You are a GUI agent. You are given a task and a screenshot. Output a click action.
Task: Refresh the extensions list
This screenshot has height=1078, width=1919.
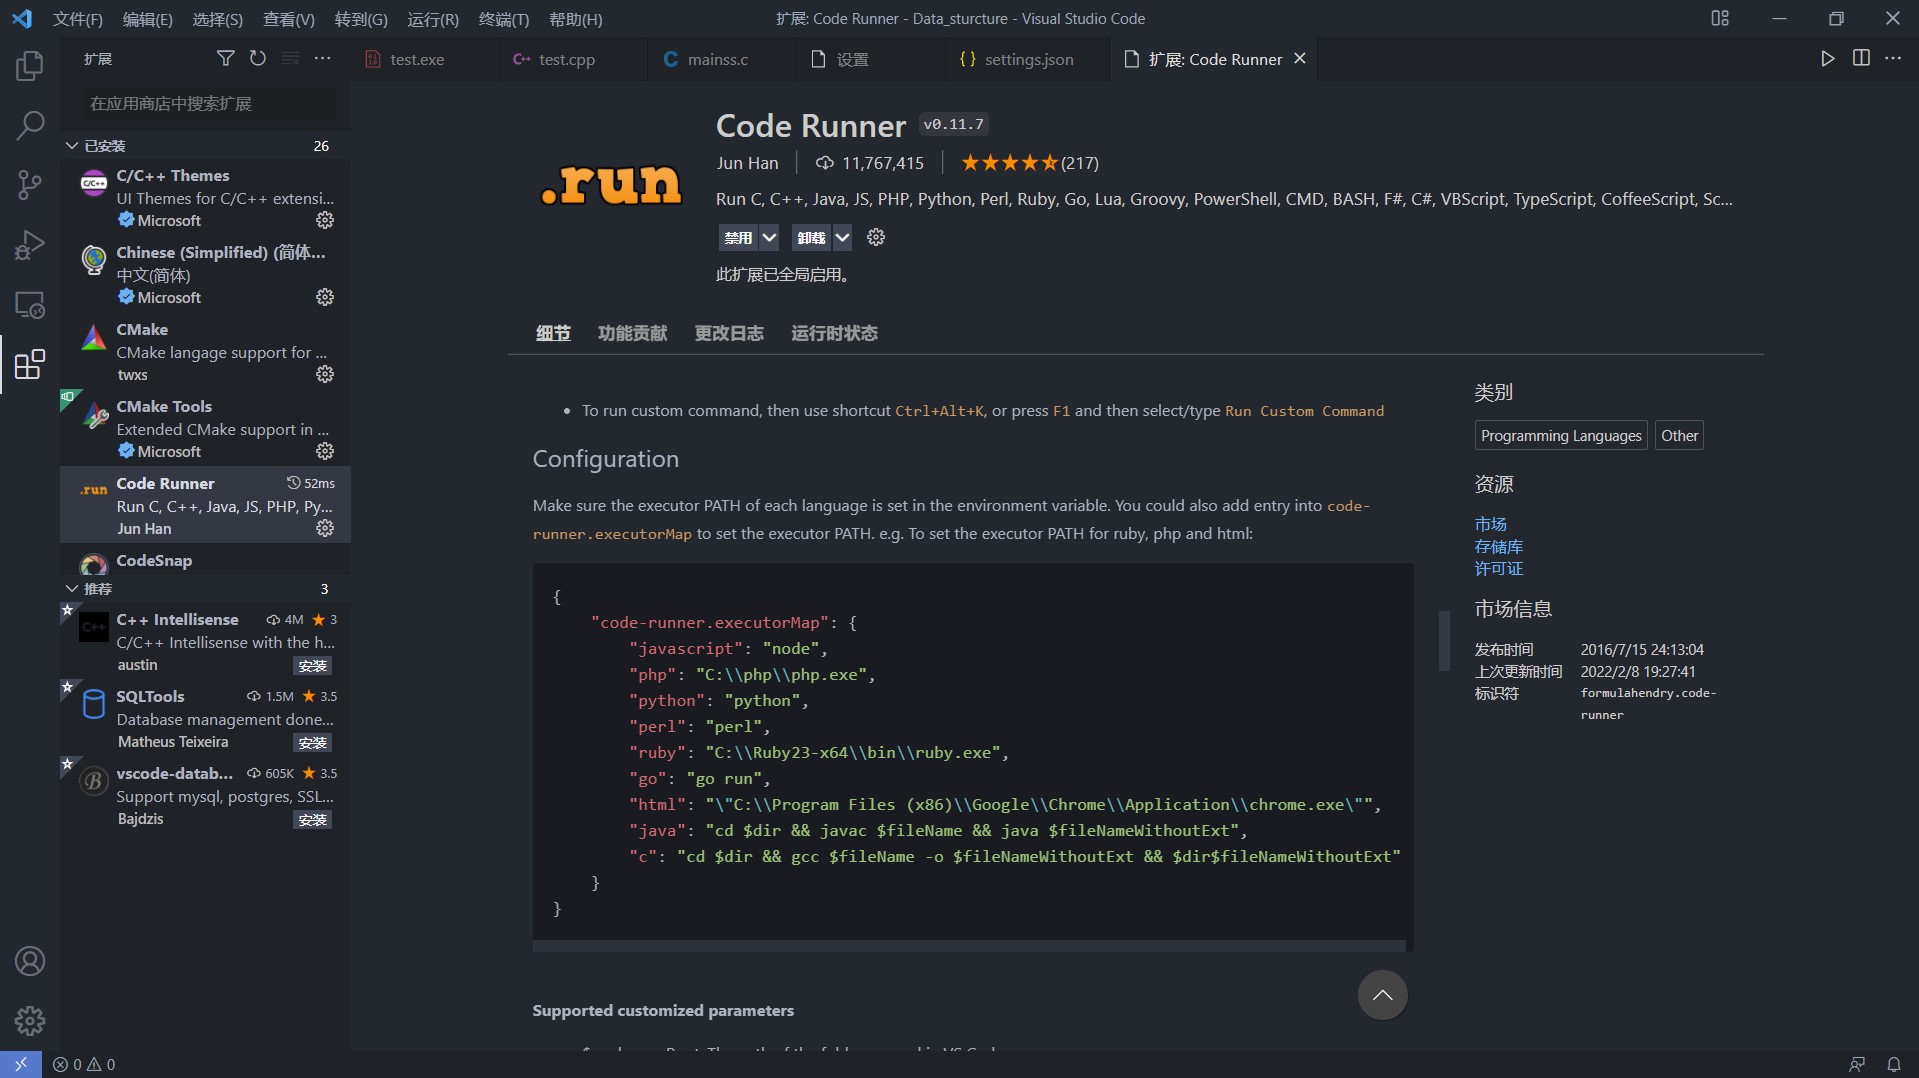pos(258,59)
